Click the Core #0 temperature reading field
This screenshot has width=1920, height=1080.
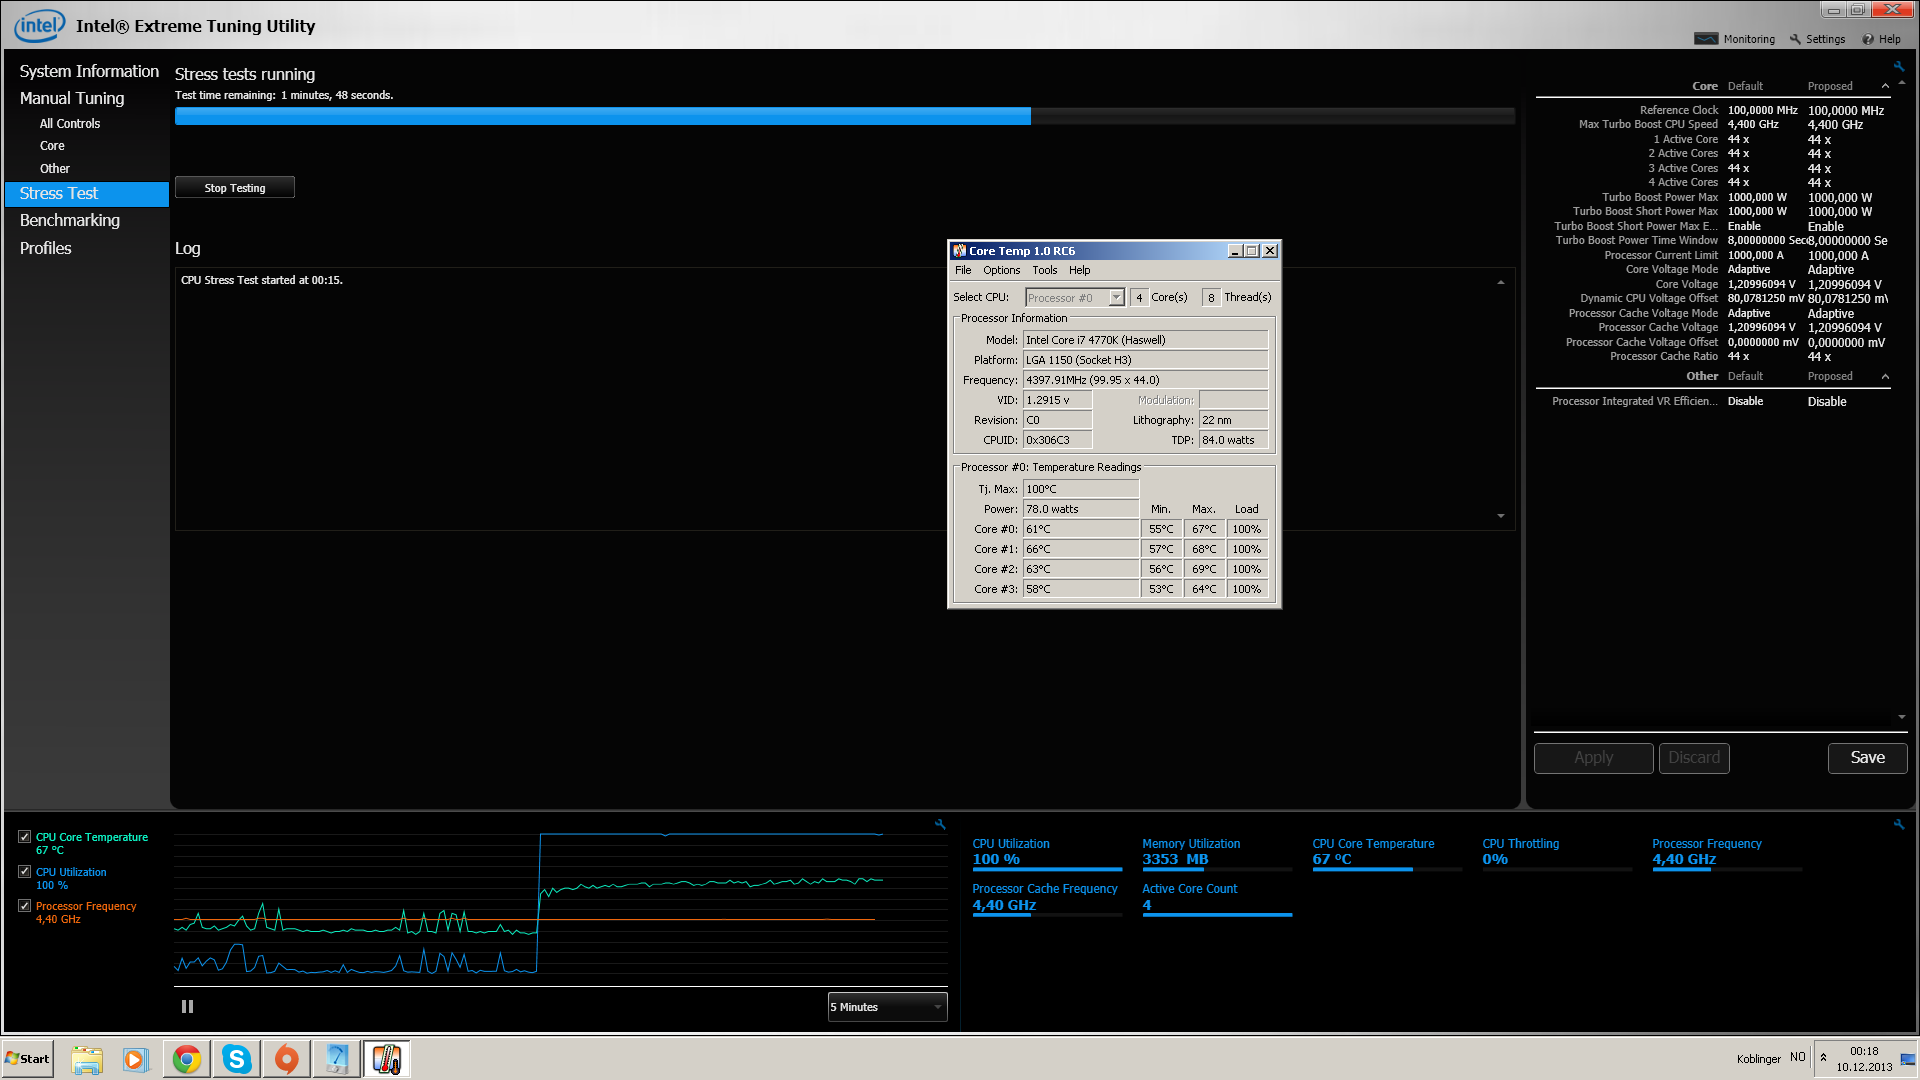click(x=1081, y=529)
